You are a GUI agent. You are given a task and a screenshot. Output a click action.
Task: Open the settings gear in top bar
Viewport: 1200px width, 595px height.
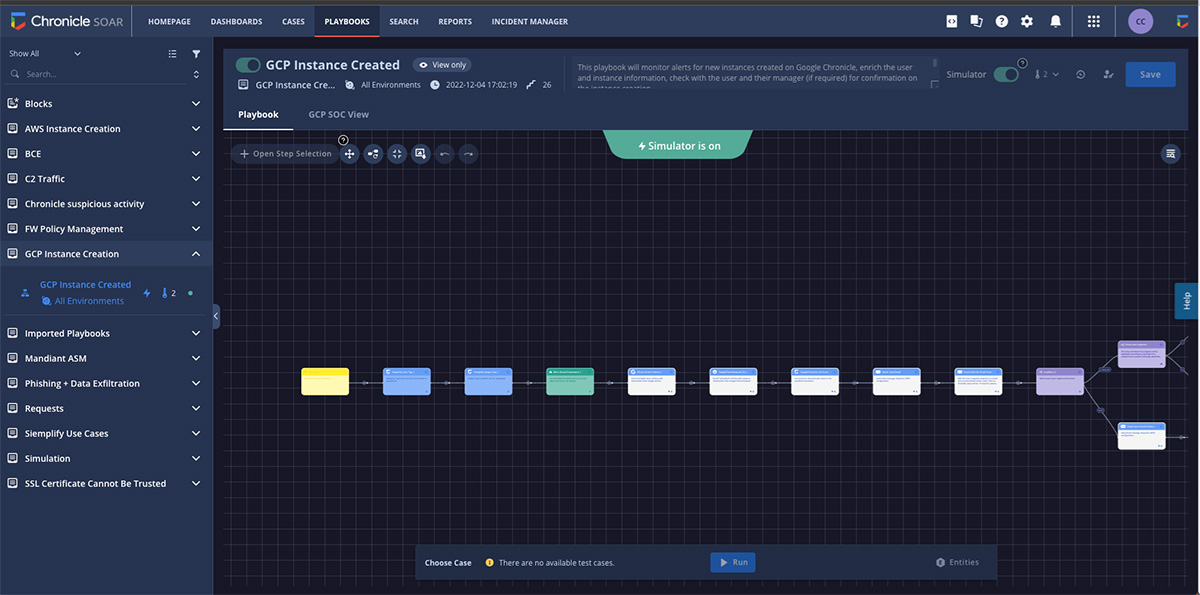point(1027,21)
